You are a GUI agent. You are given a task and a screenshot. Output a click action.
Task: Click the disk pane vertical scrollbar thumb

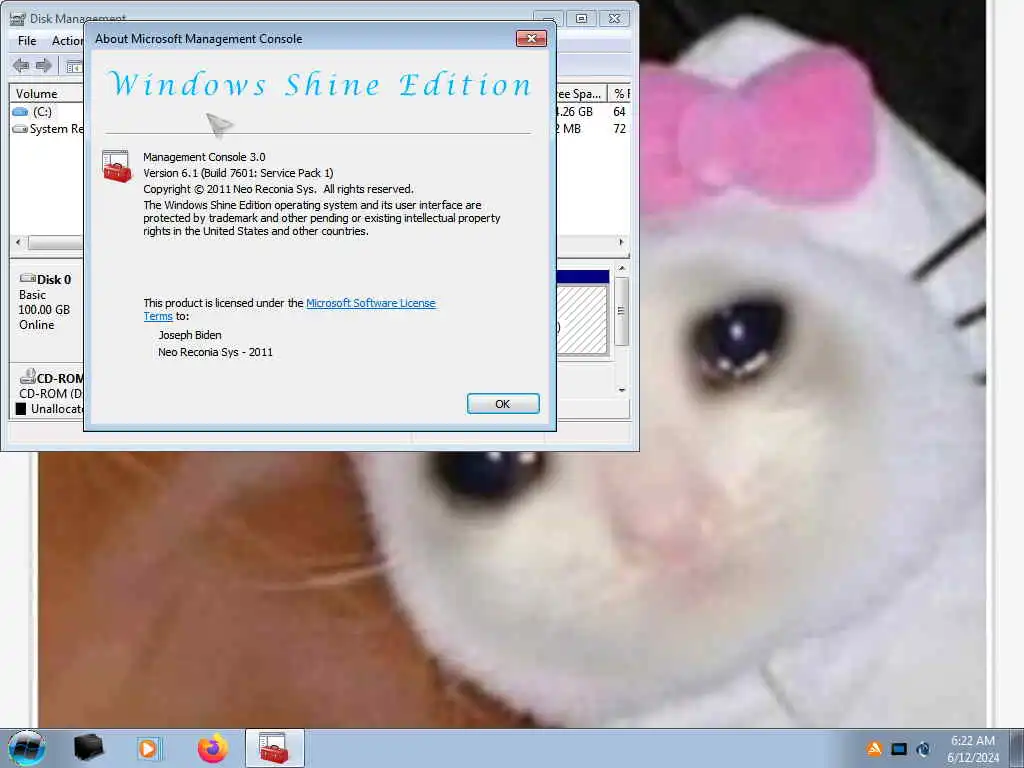click(x=621, y=312)
